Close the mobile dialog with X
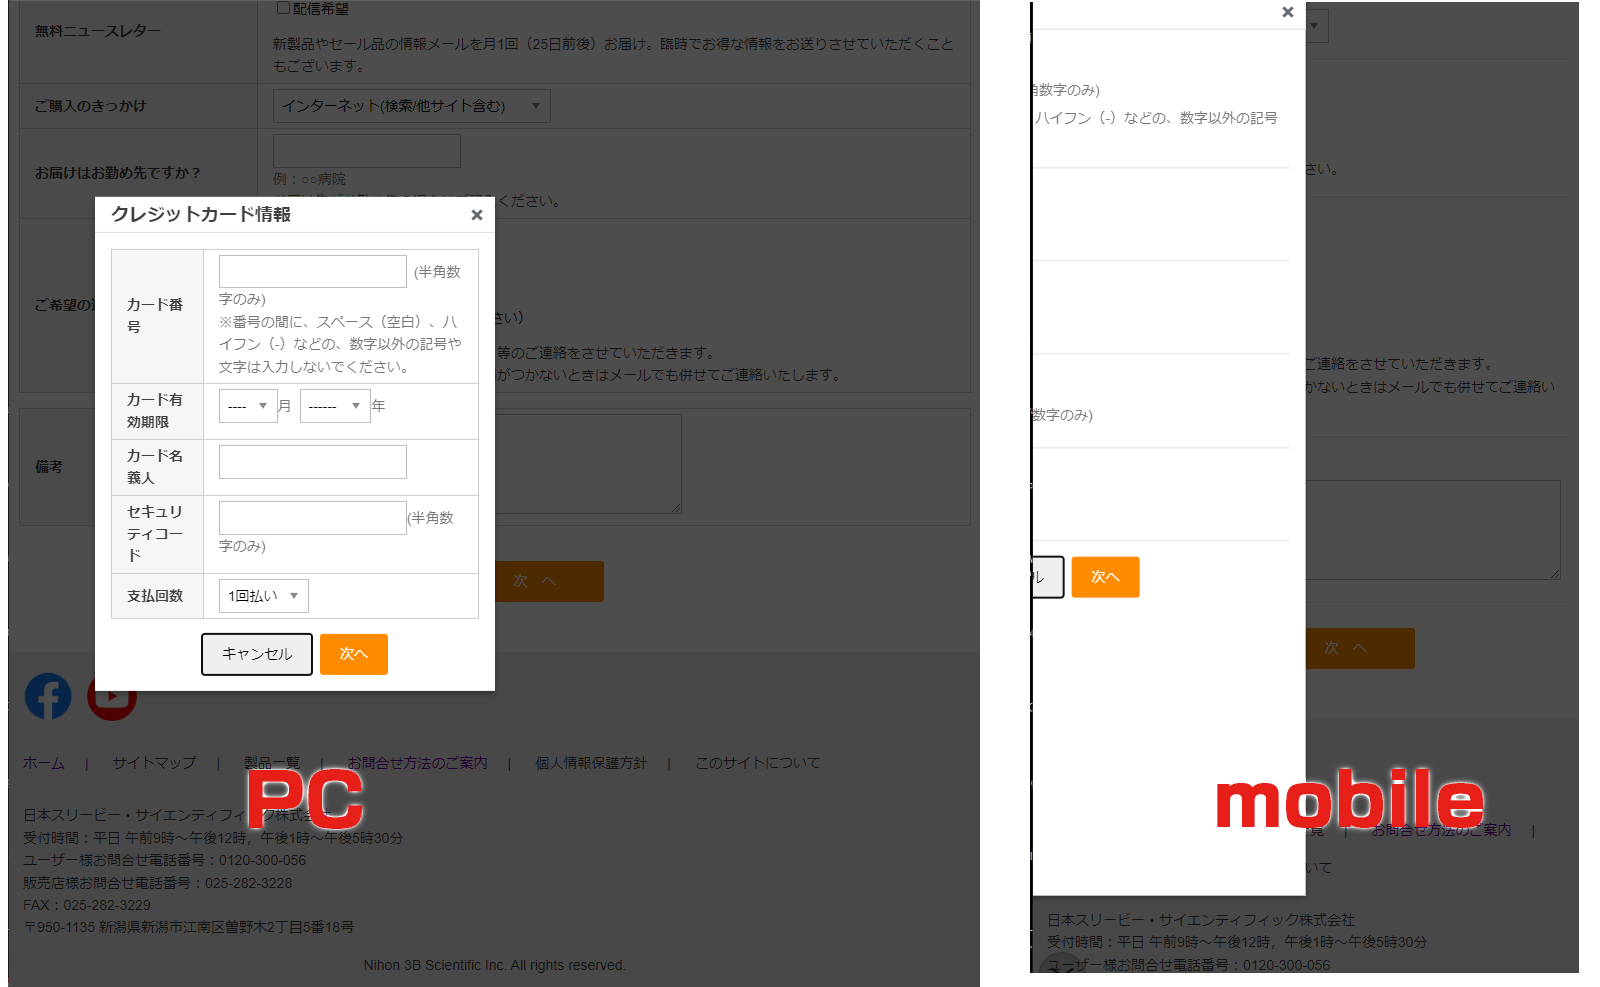 click(x=1288, y=12)
